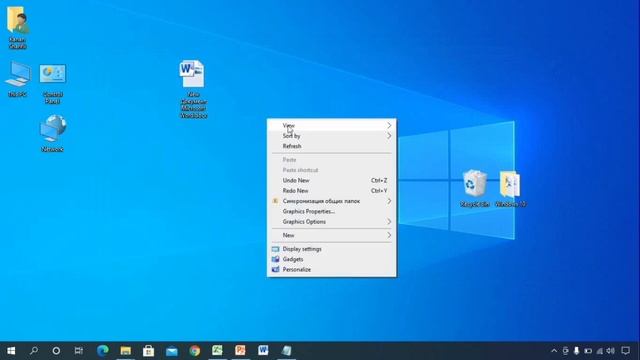Open network status tray icon

point(600,351)
